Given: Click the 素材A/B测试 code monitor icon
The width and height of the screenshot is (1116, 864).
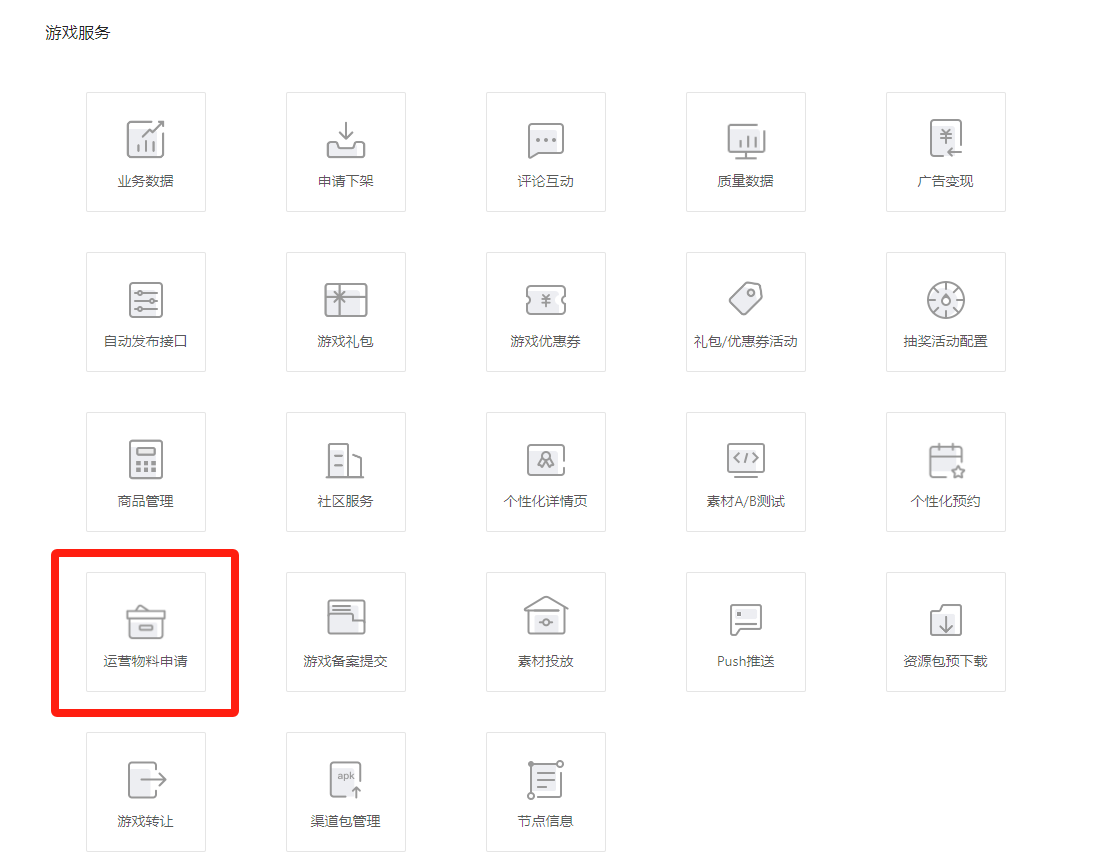Looking at the screenshot, I should click(746, 460).
